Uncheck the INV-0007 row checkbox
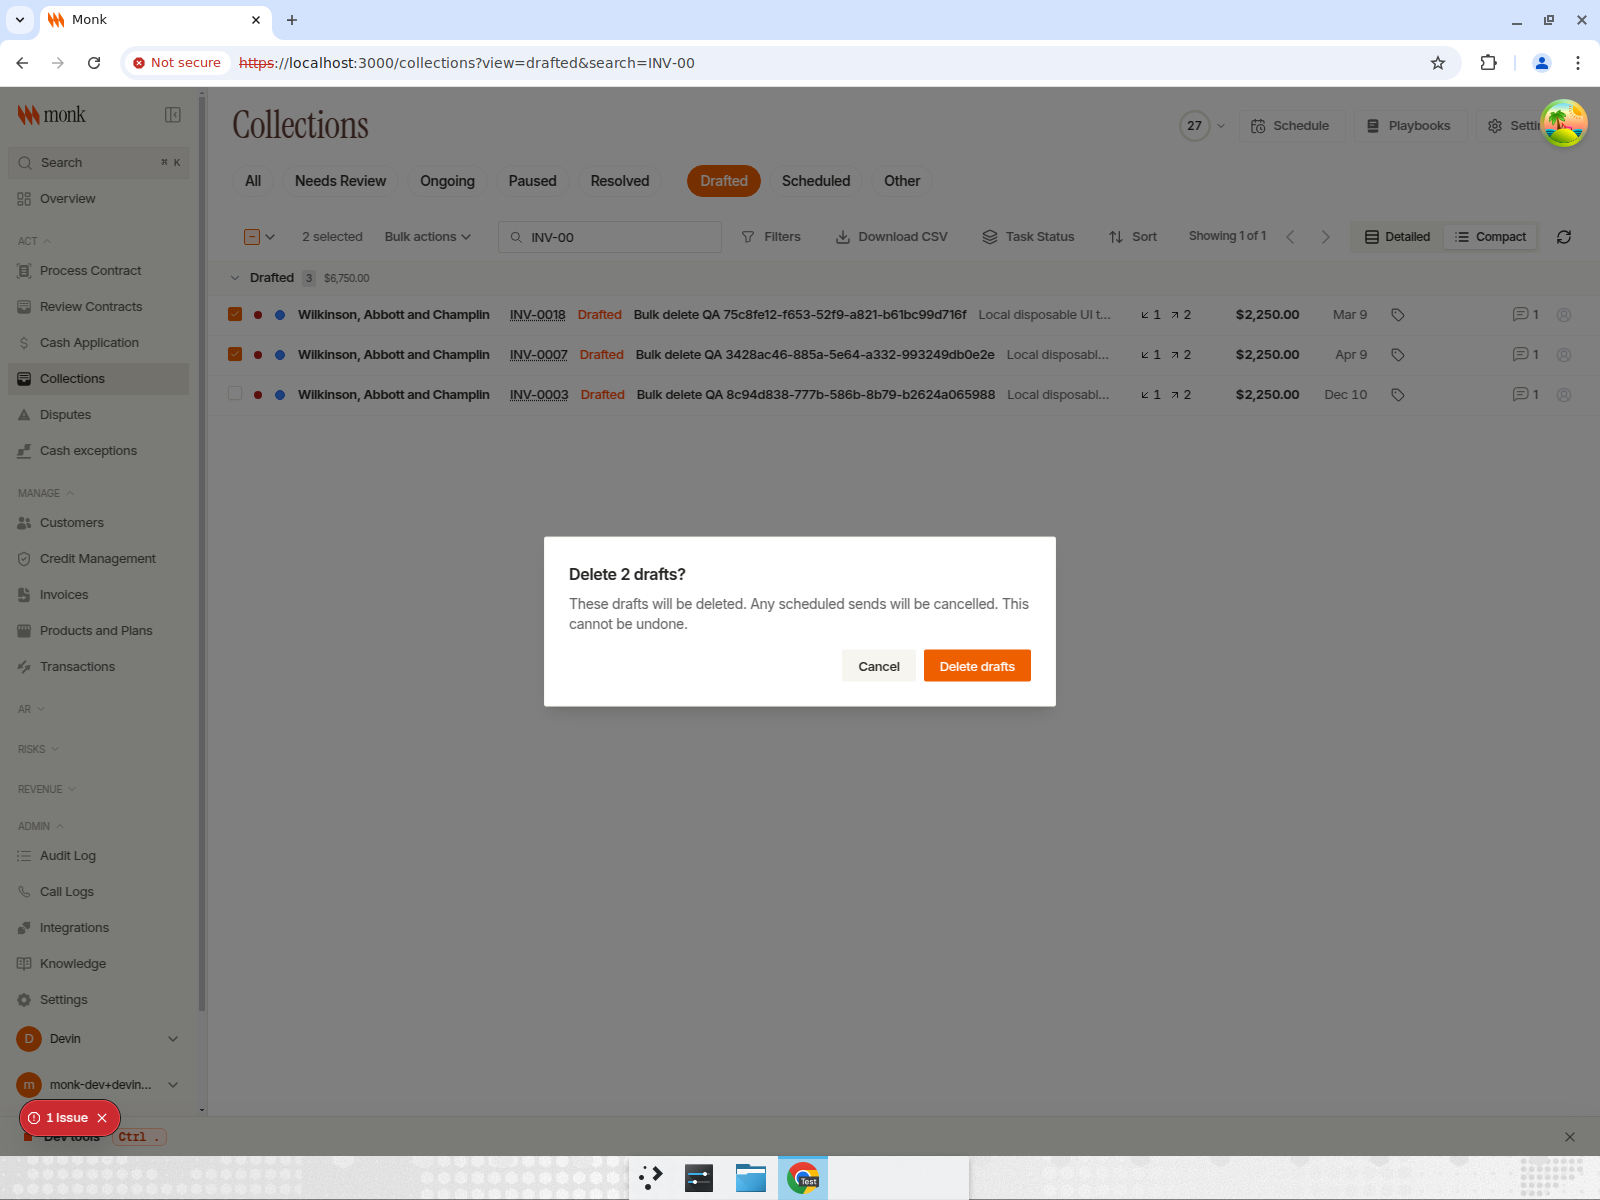 pyautogui.click(x=235, y=354)
